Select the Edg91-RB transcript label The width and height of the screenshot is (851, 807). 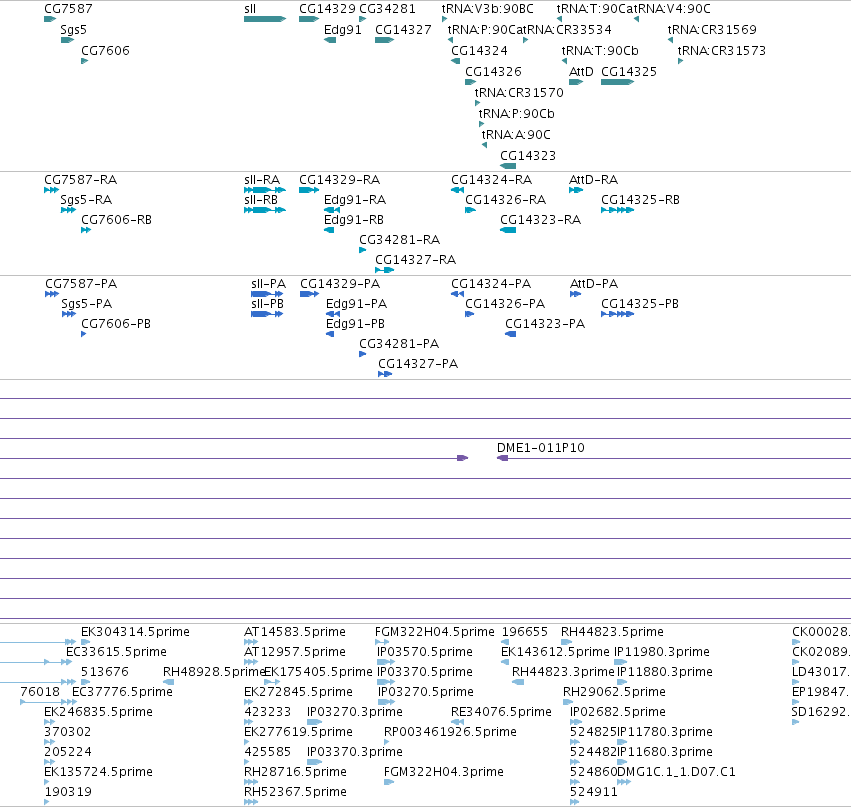click(354, 220)
